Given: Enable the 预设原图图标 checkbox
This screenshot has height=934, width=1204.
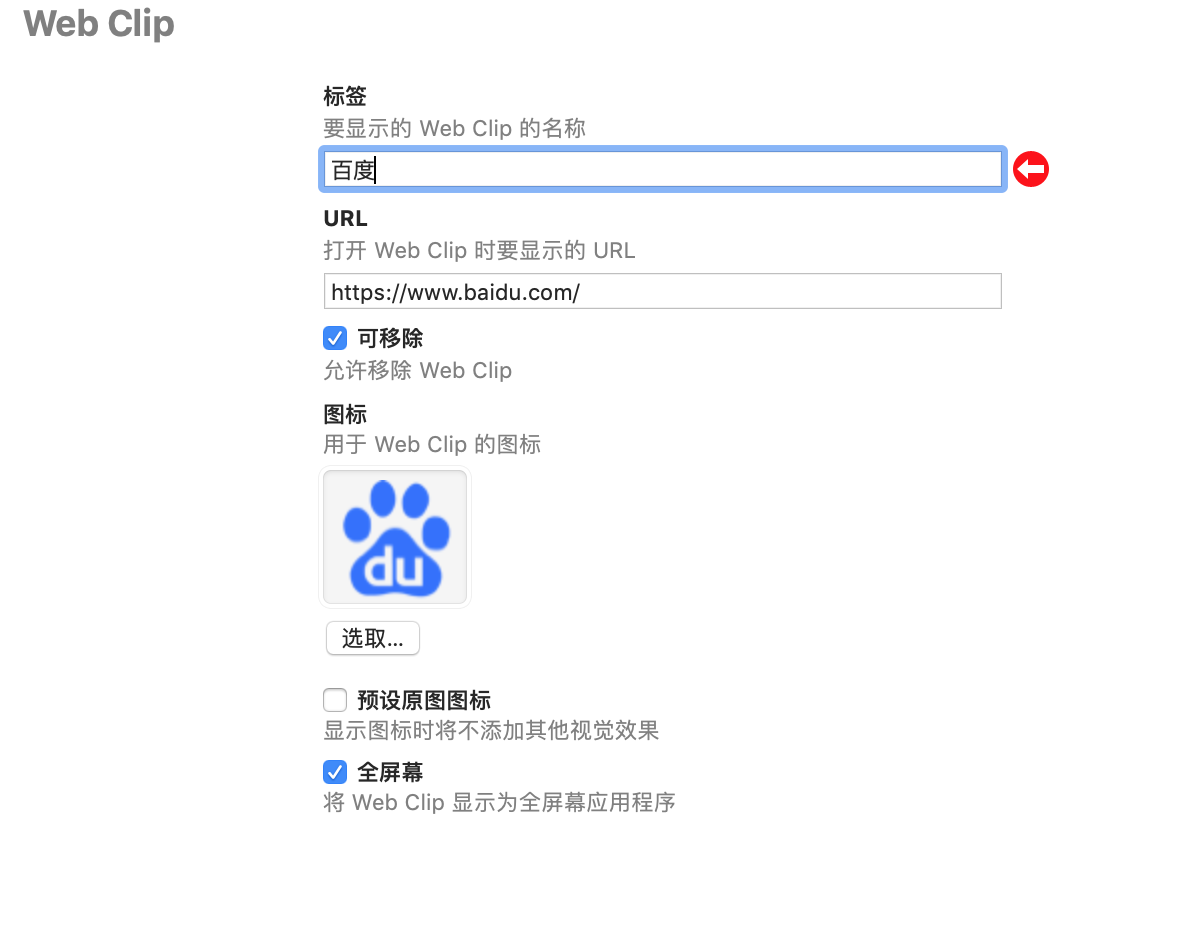Looking at the screenshot, I should (x=335, y=700).
